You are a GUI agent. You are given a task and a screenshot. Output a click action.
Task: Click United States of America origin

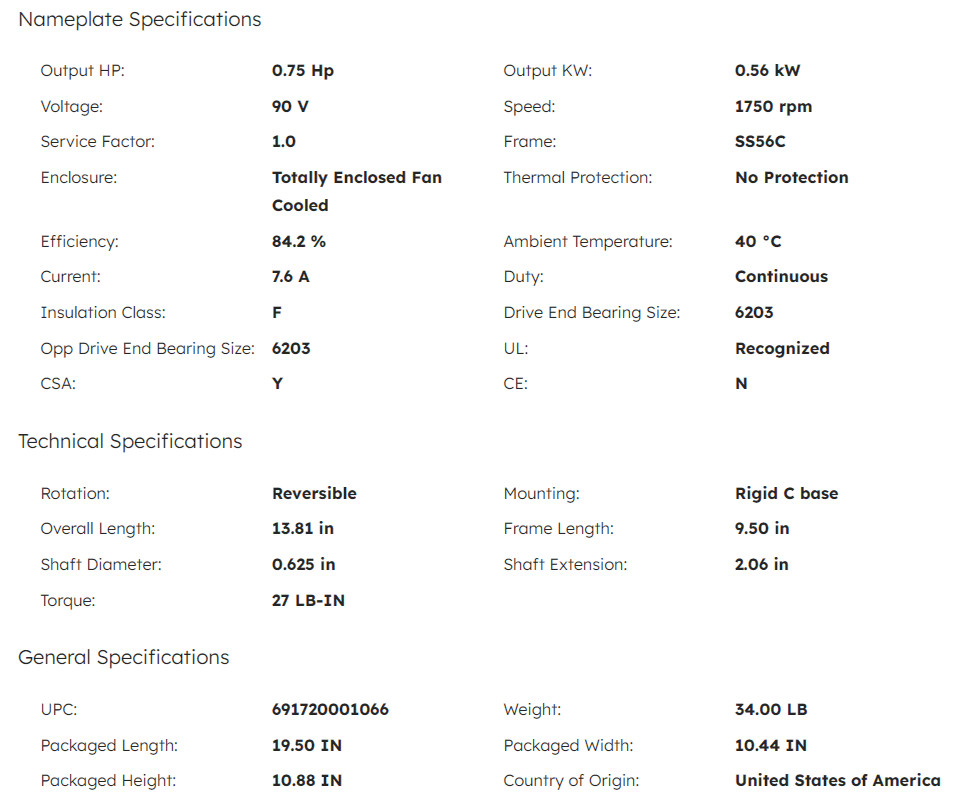coord(838,781)
